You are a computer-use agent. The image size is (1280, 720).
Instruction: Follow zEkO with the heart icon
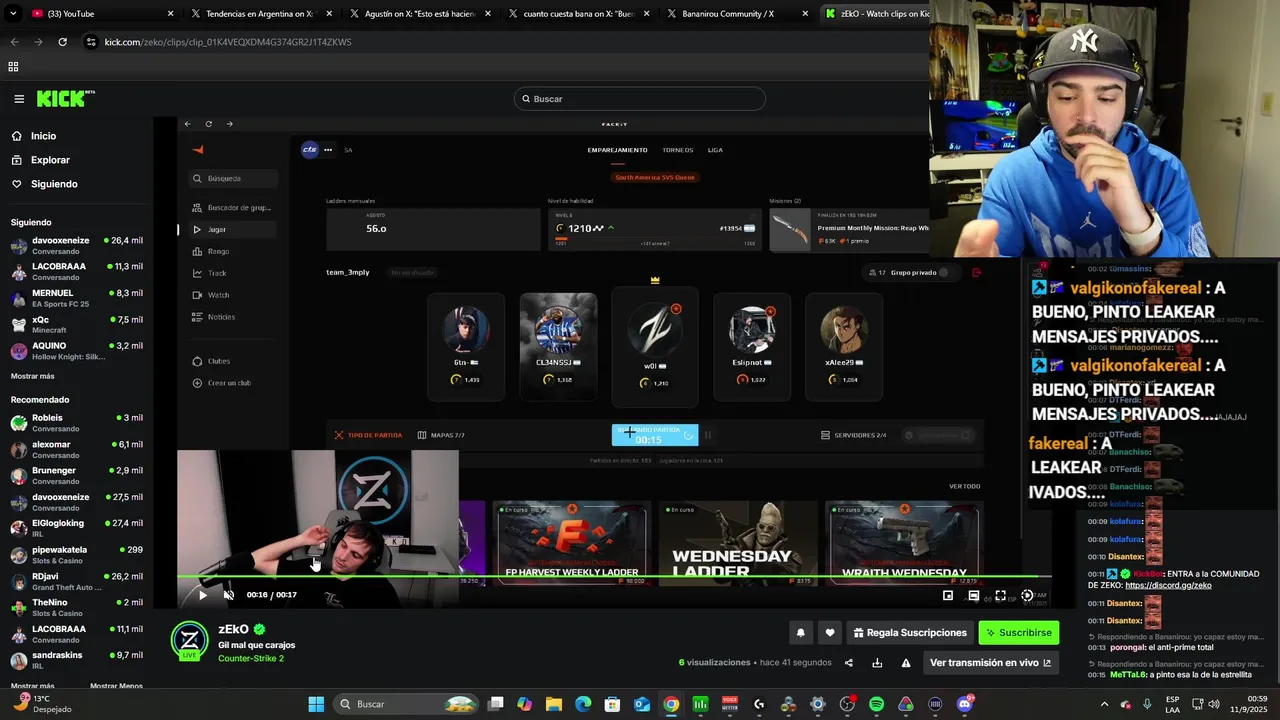[829, 632]
